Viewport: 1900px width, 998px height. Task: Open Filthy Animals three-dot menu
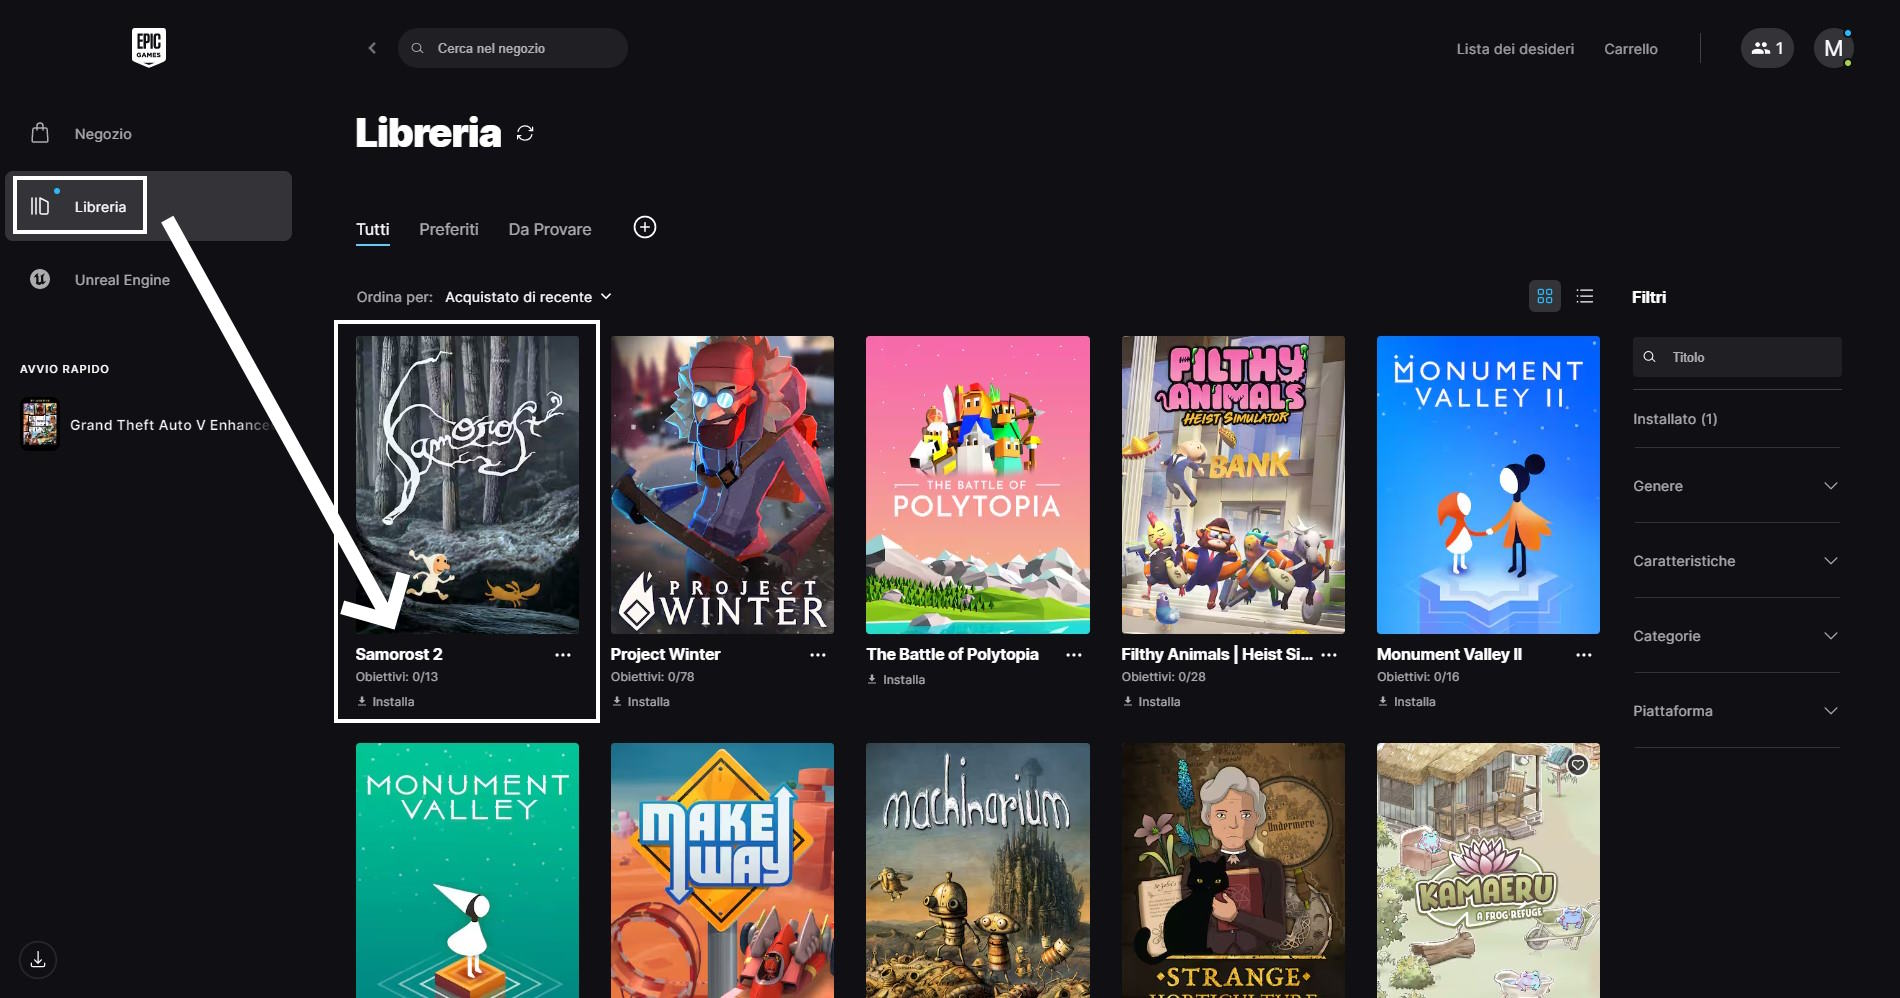tap(1329, 655)
